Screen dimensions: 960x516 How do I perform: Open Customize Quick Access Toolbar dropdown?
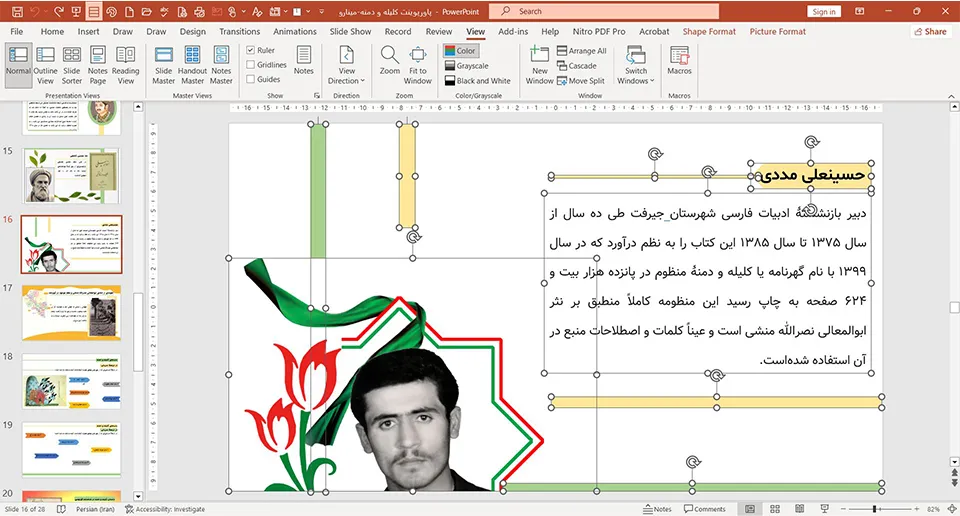[322, 12]
